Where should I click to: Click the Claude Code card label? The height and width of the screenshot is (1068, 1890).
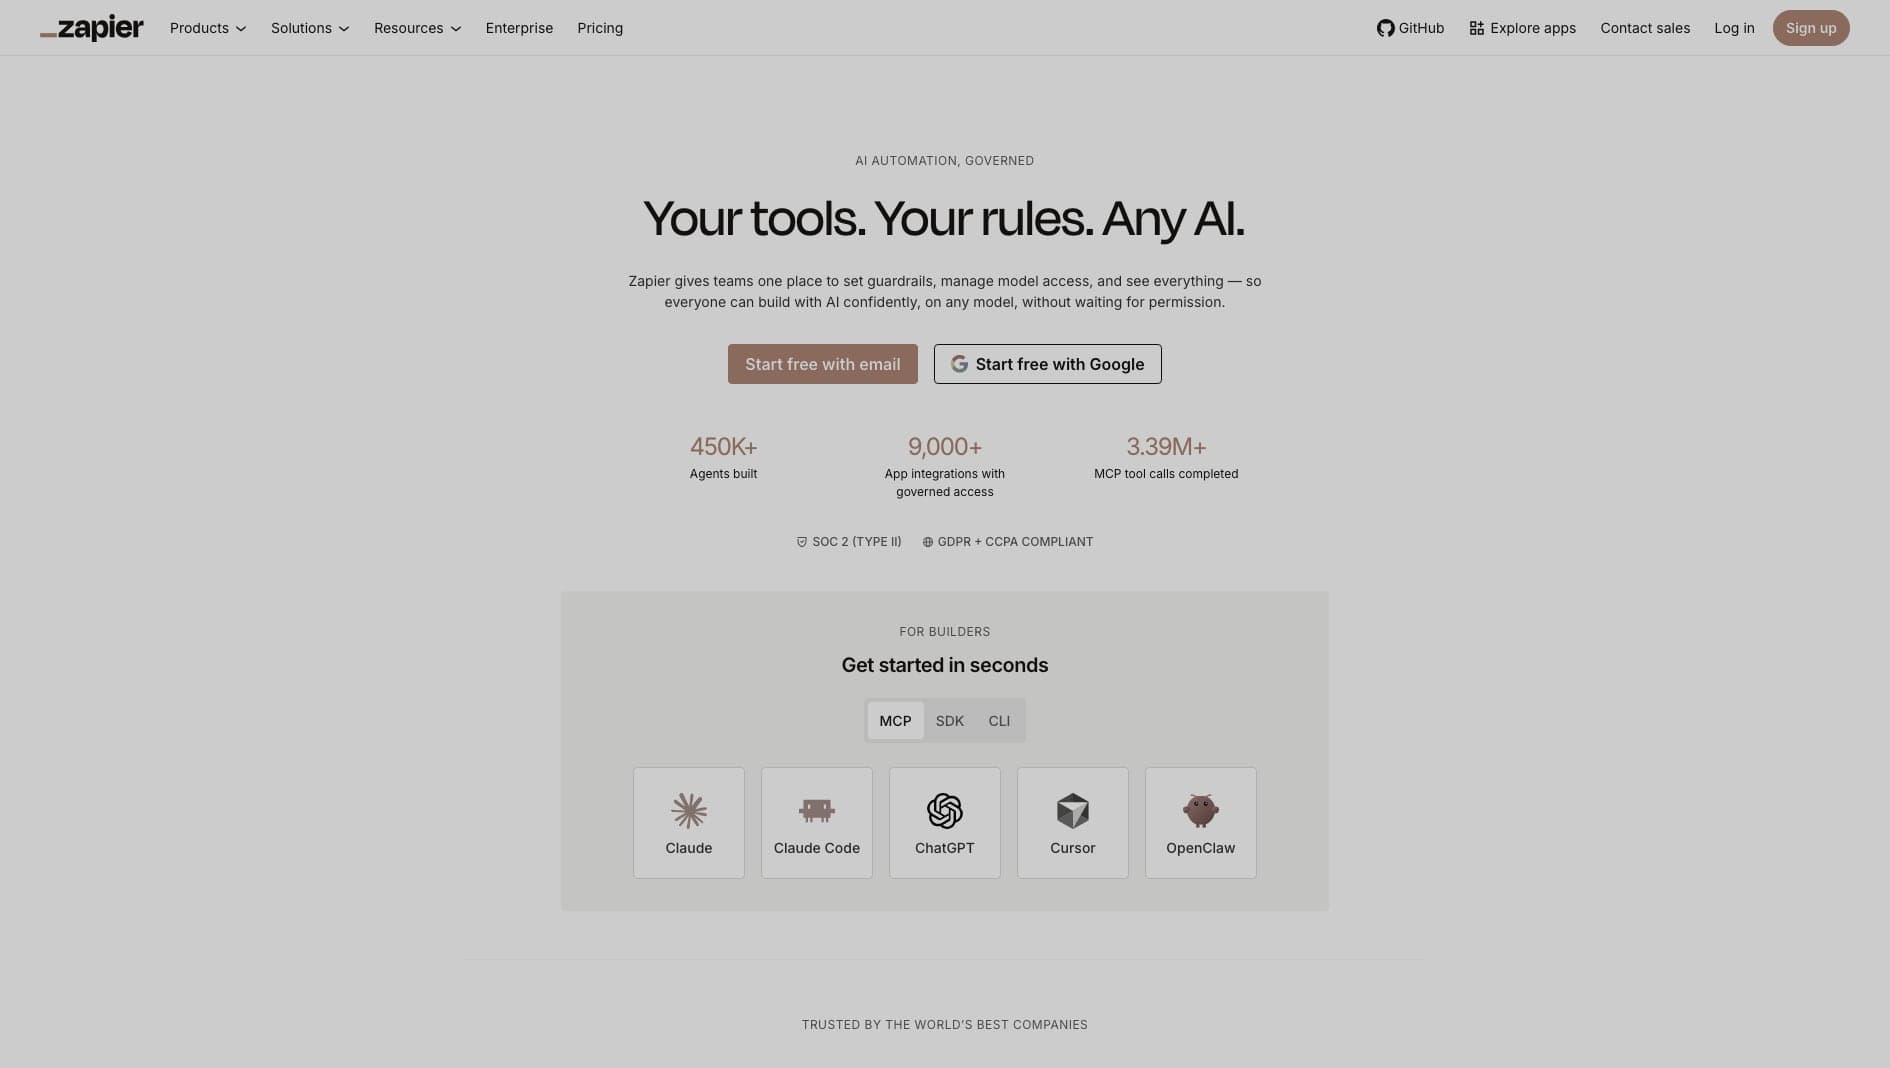pos(817,848)
